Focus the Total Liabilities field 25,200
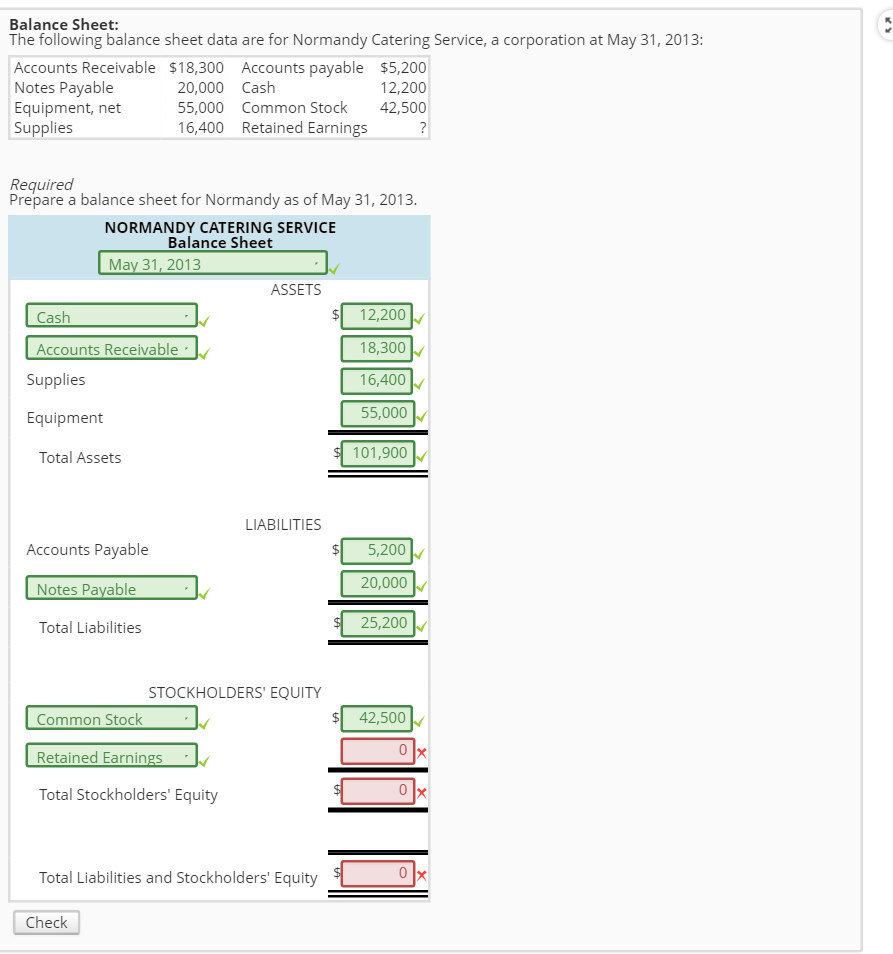 [377, 623]
